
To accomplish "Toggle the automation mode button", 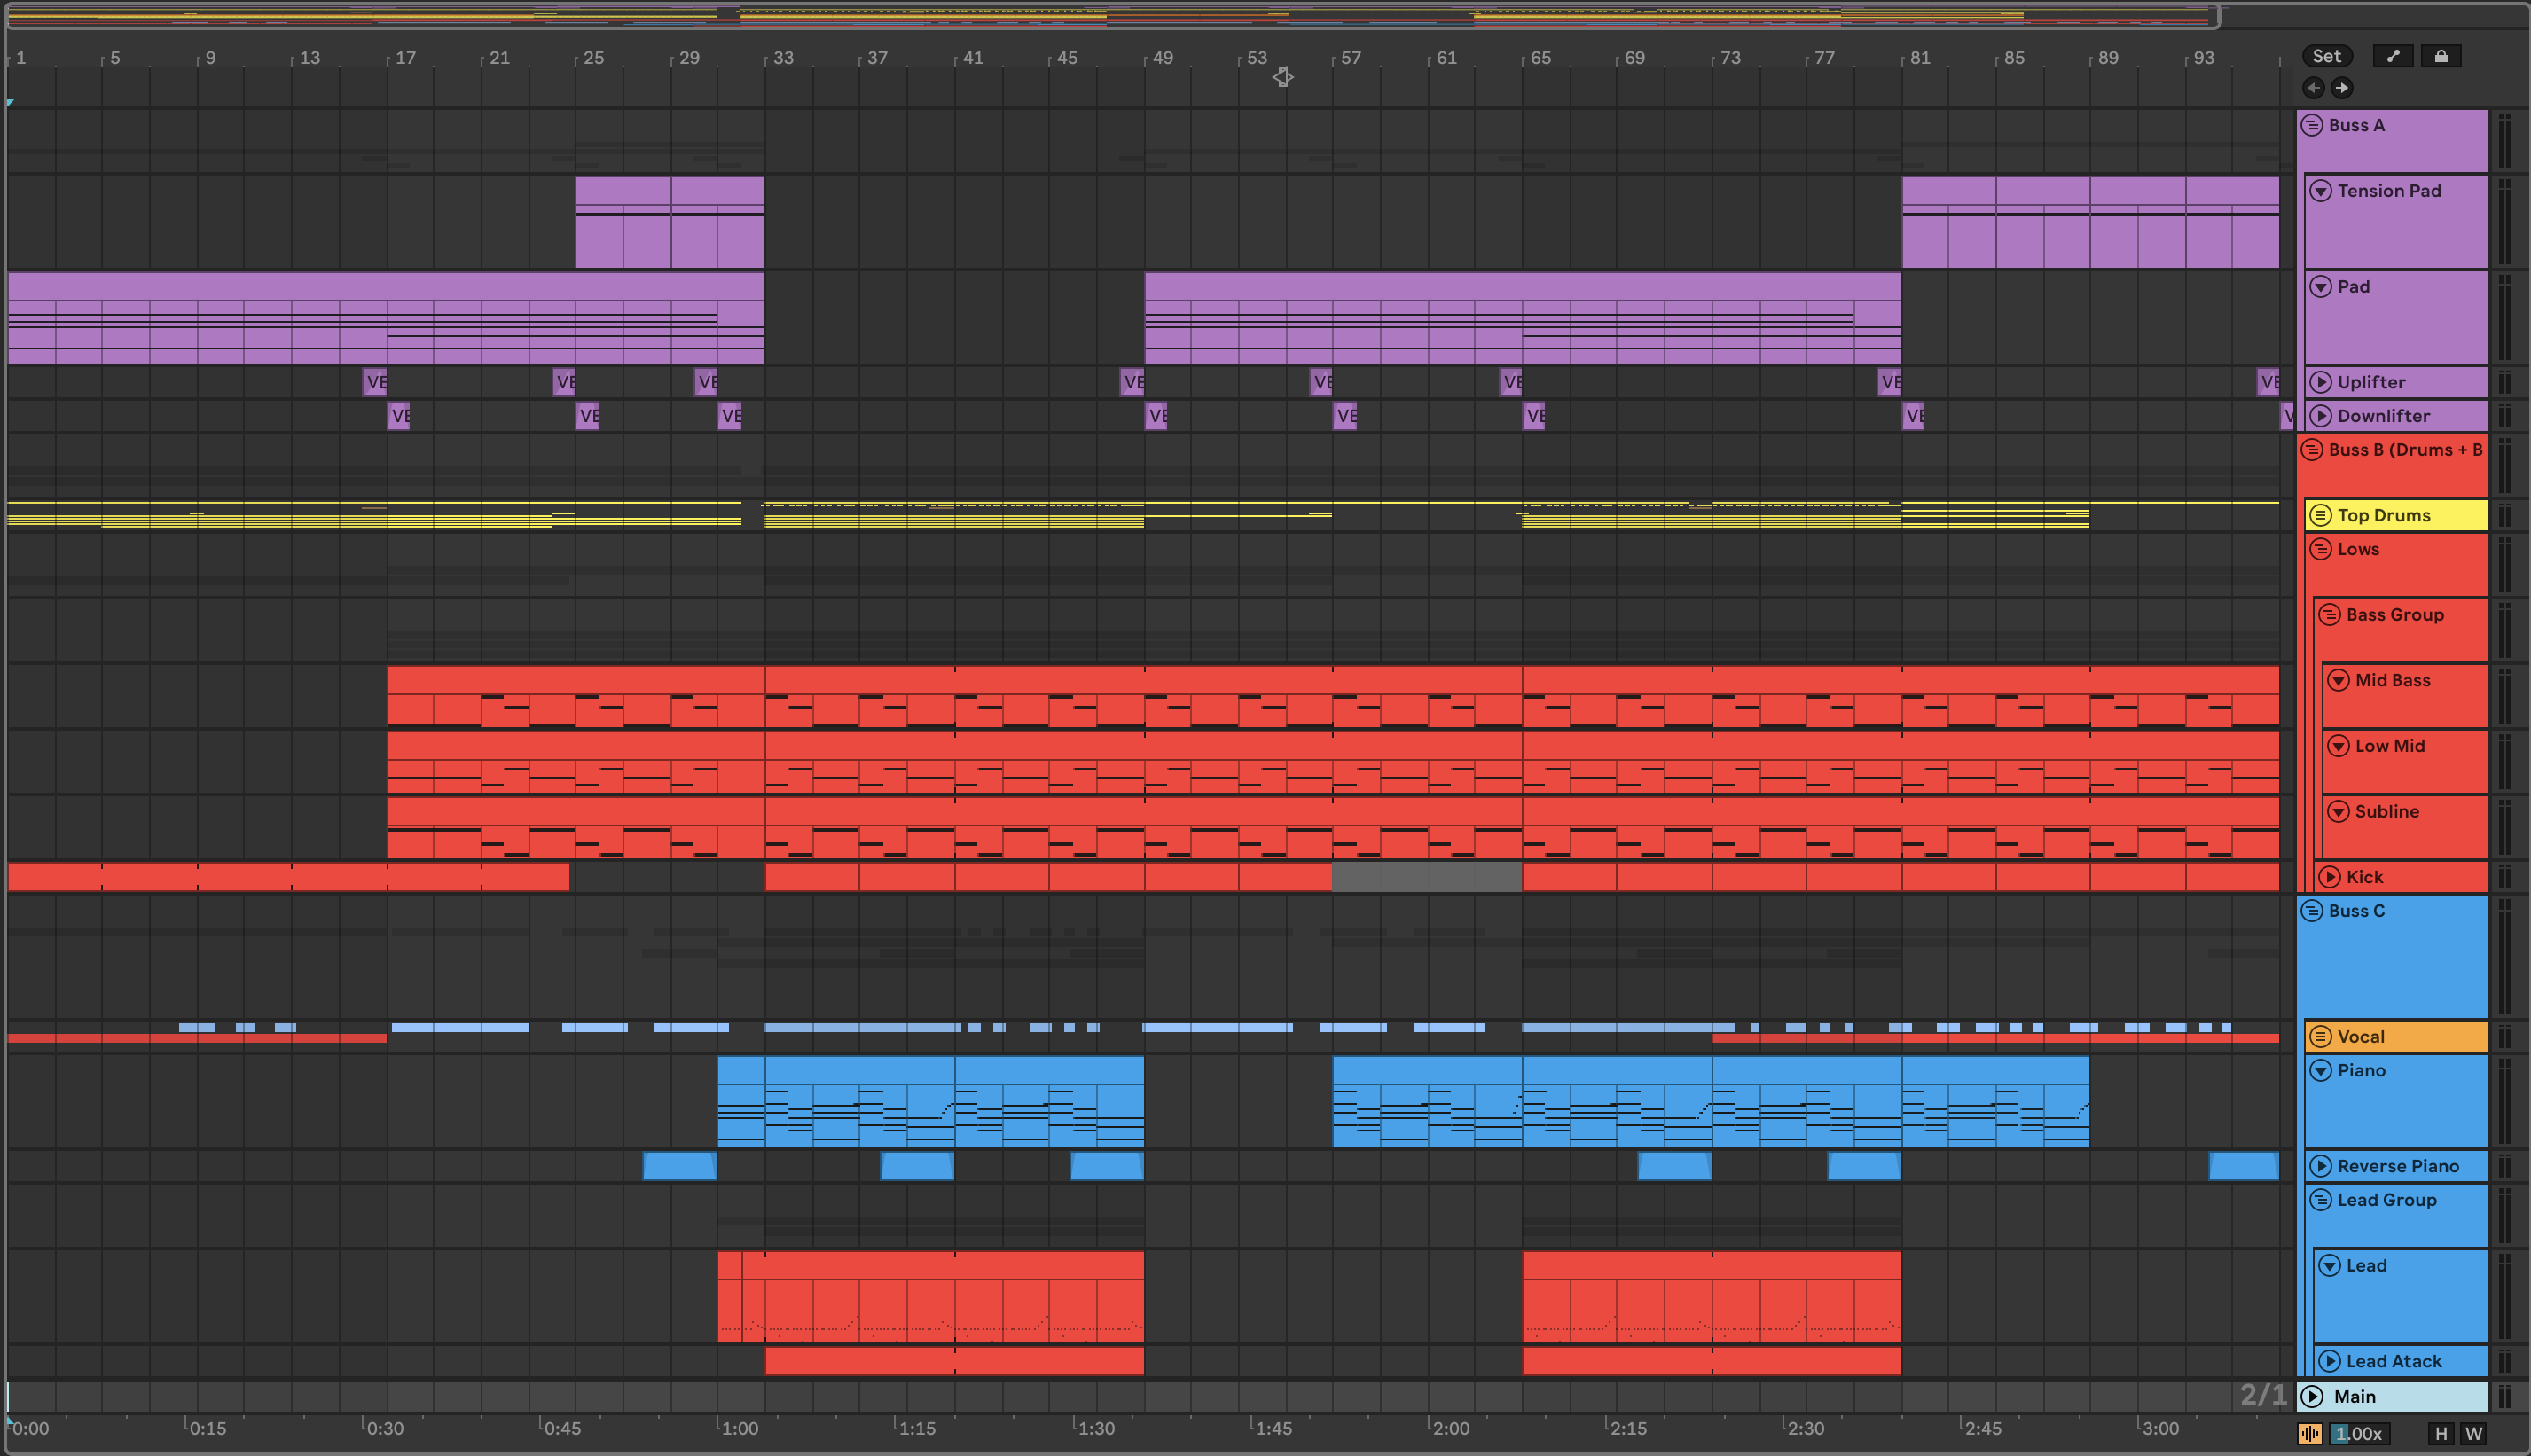I will tap(2393, 56).
